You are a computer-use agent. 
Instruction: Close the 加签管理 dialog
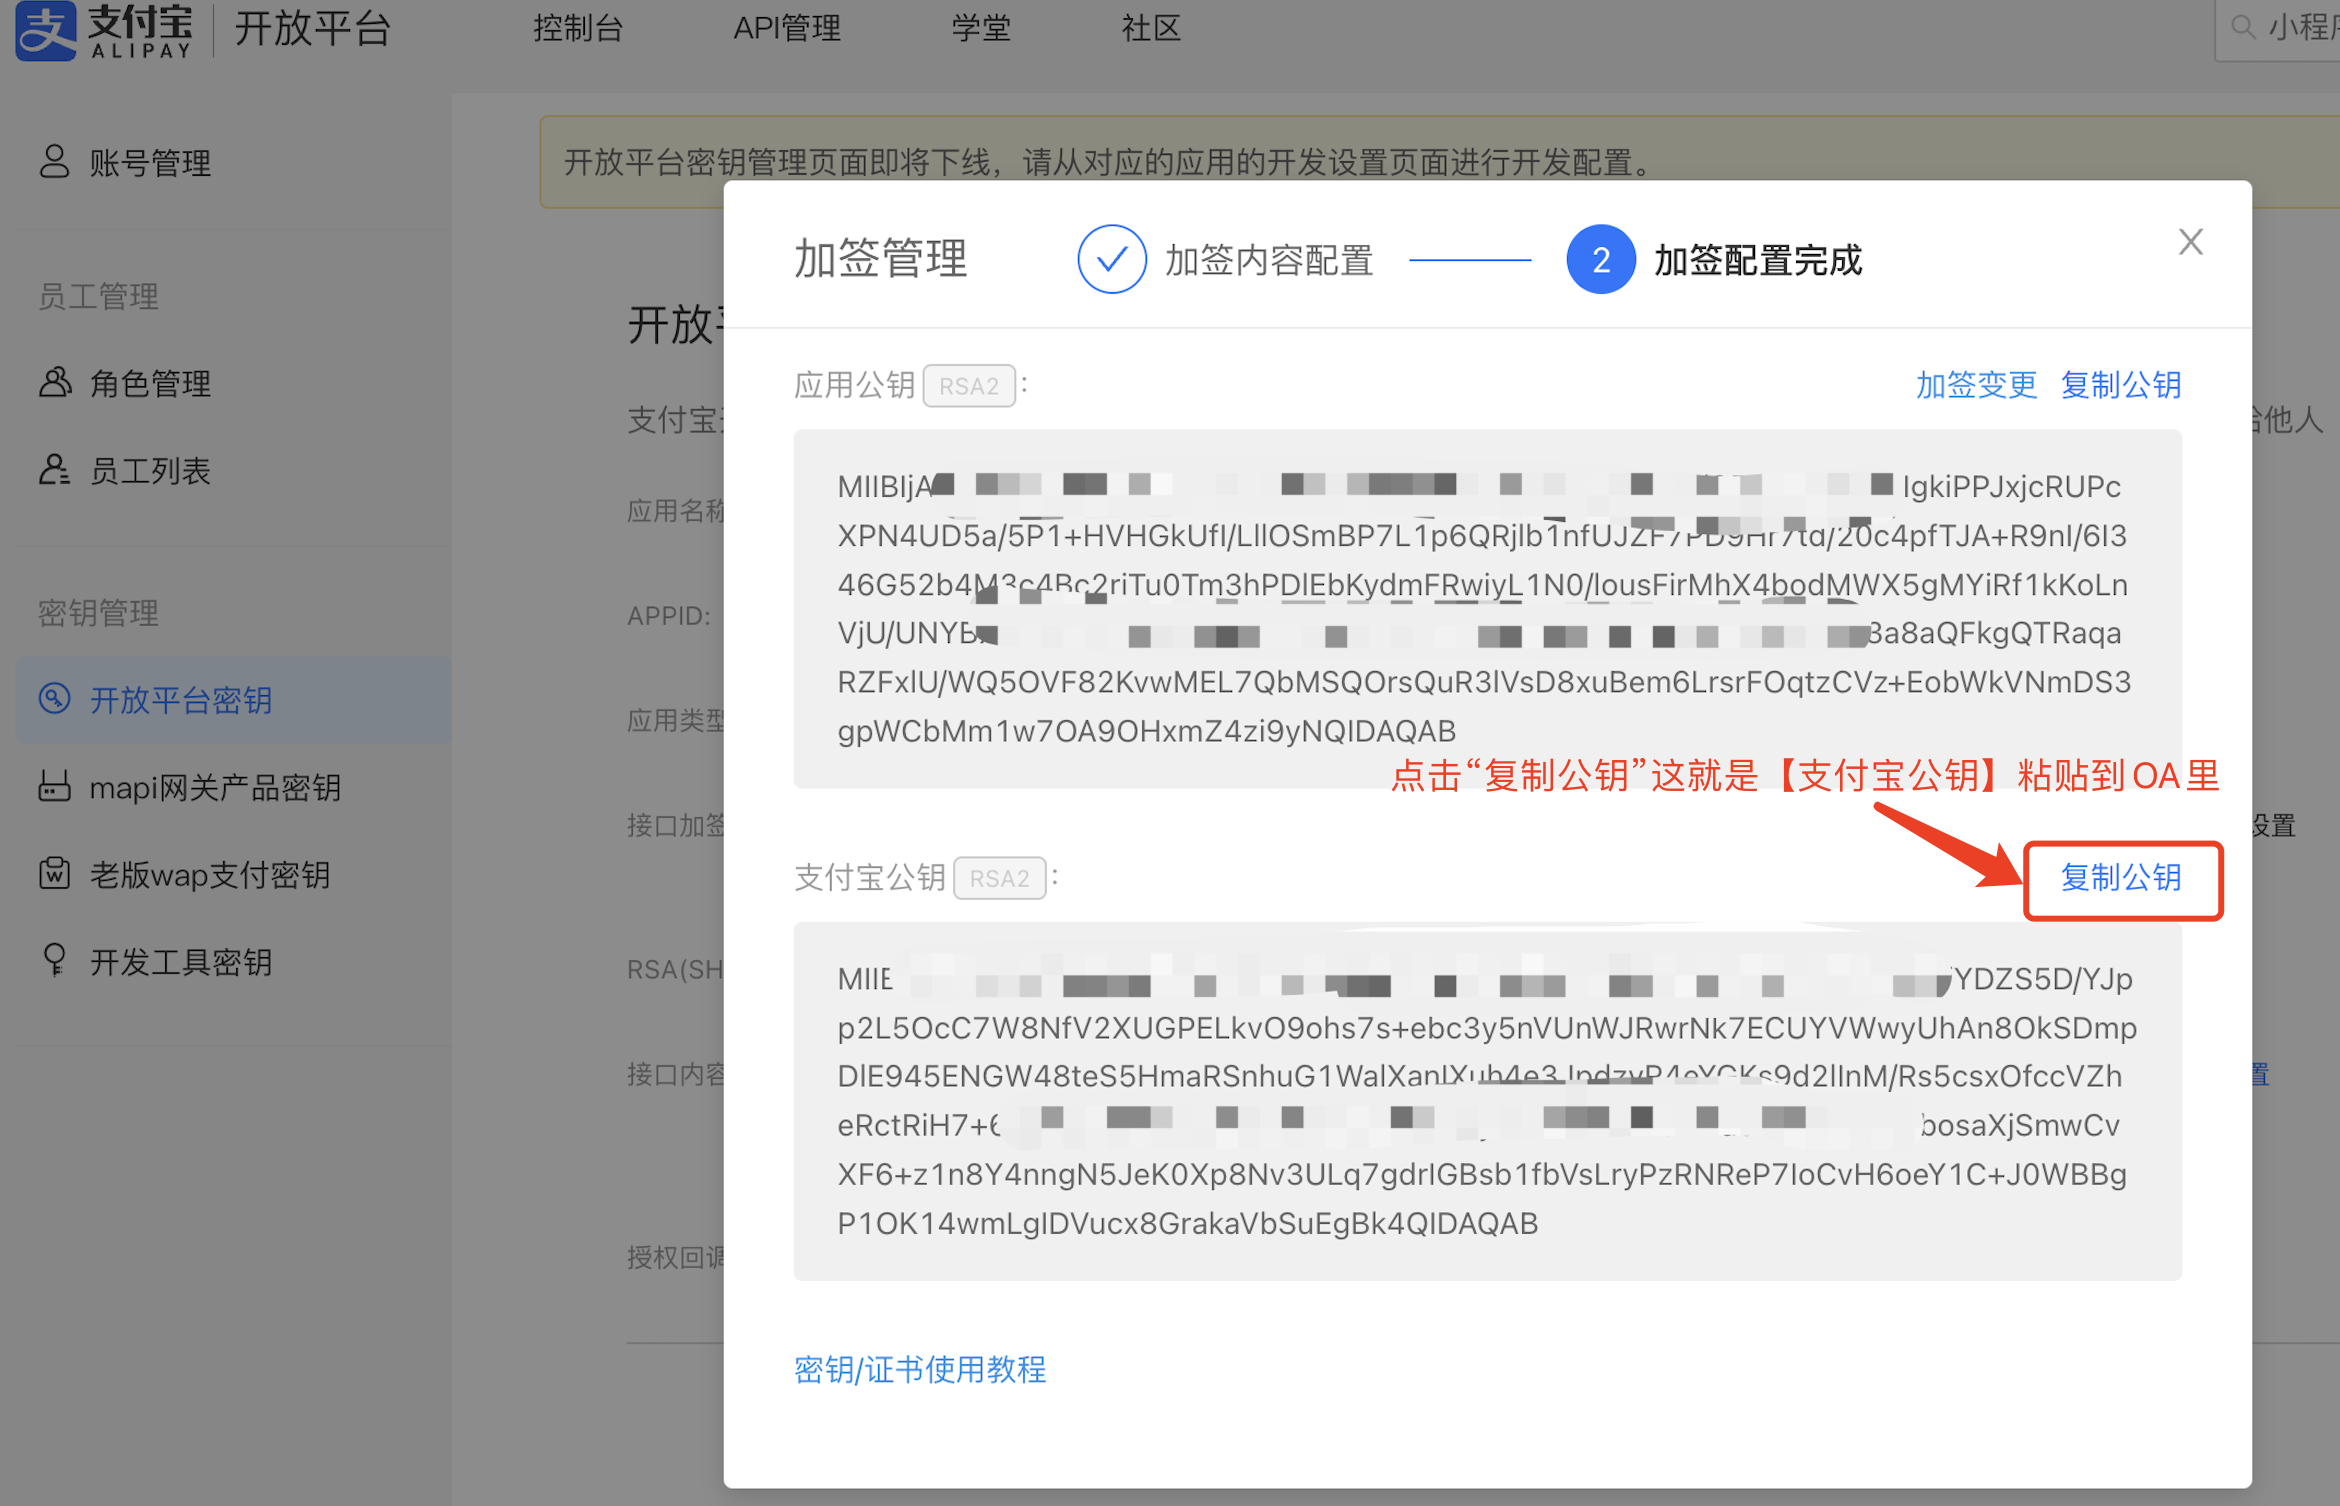point(2190,242)
